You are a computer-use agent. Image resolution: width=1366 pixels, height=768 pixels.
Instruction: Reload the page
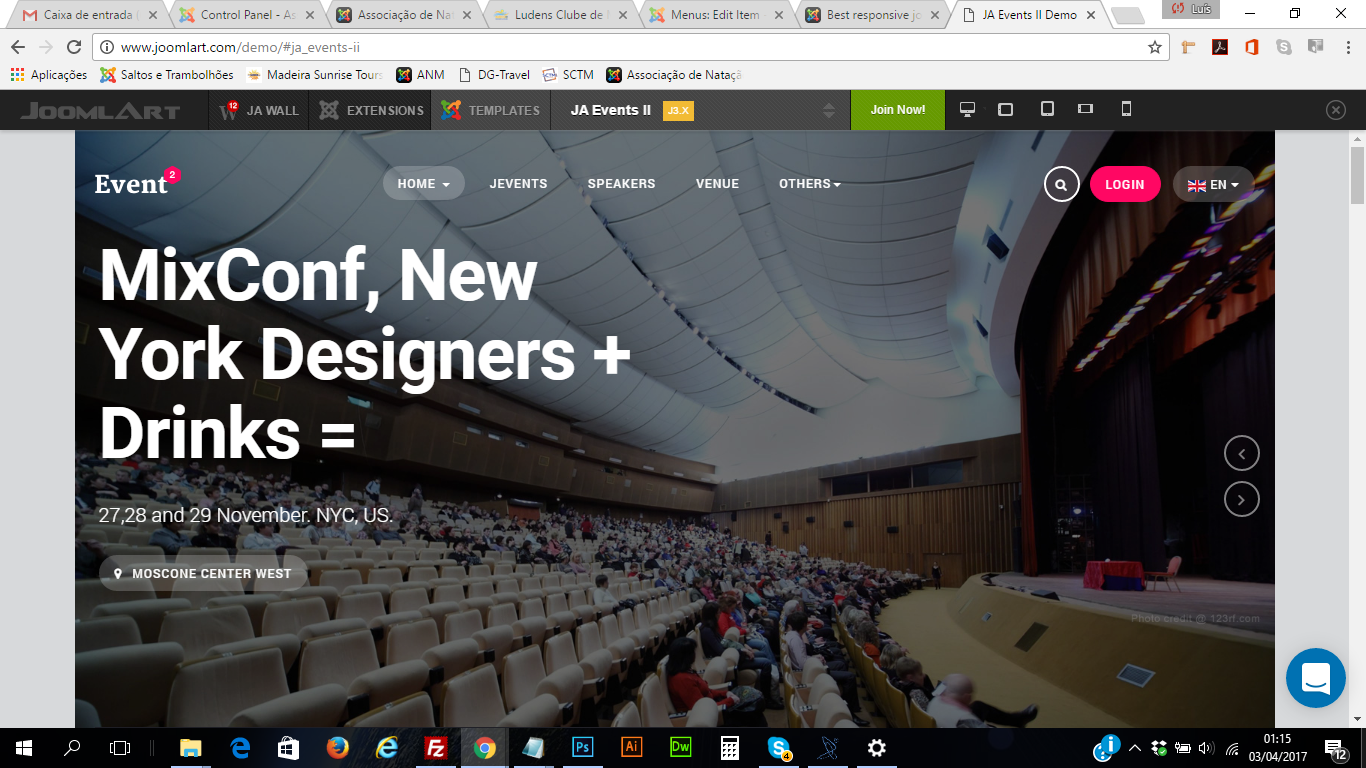[x=74, y=47]
